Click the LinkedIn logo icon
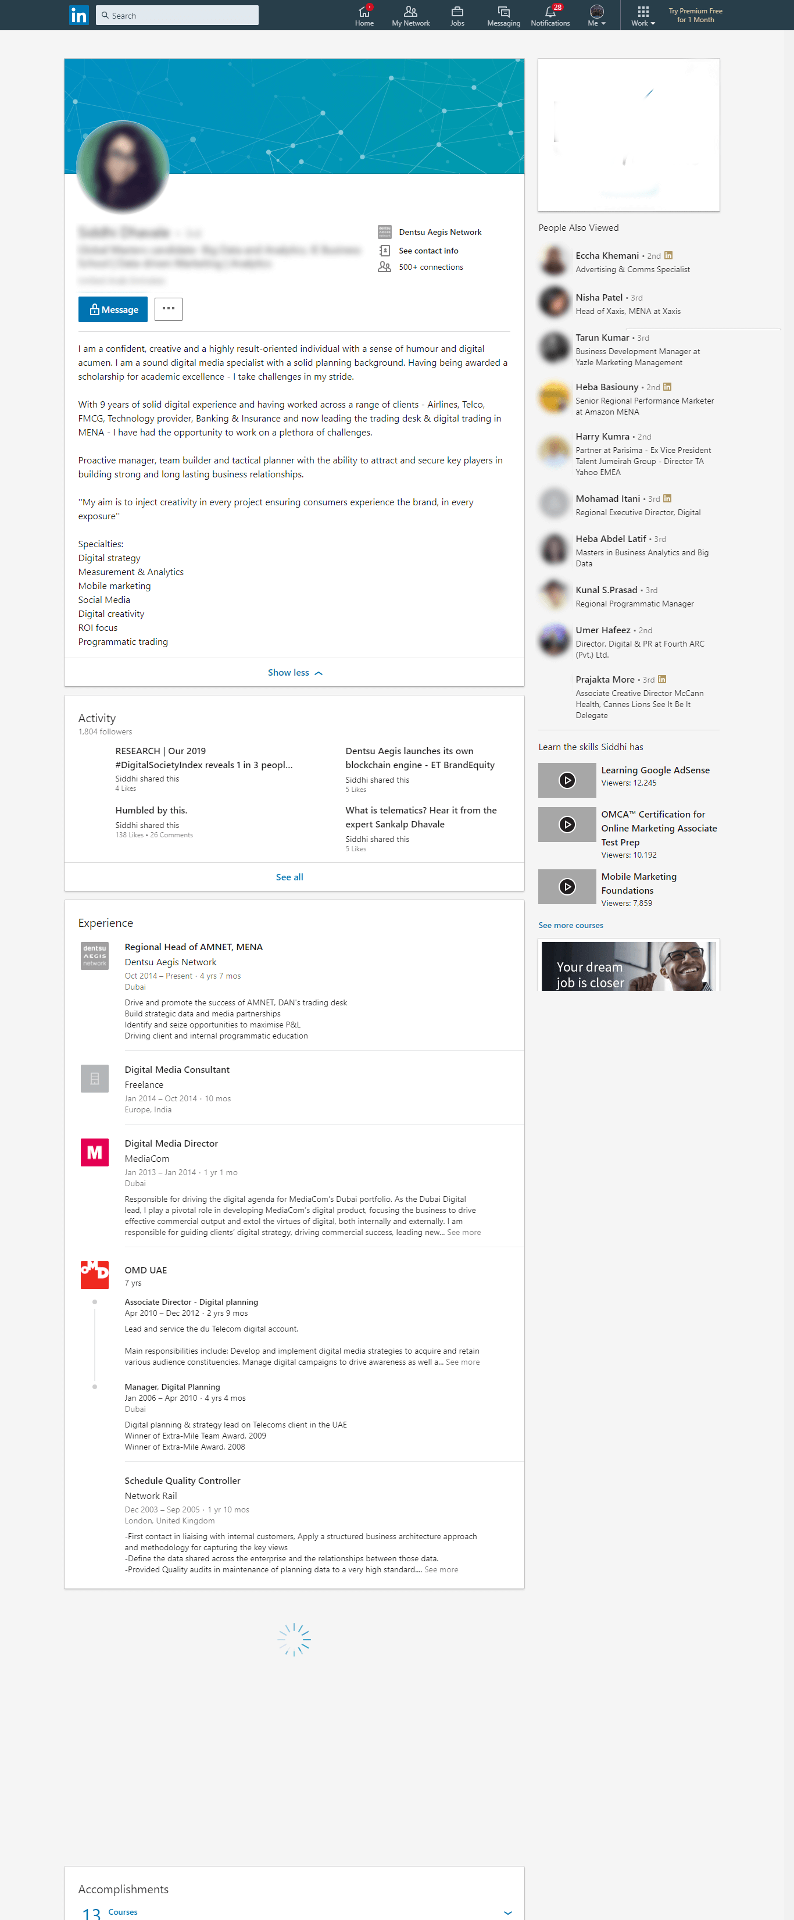This screenshot has height=1920, width=794. [x=78, y=15]
